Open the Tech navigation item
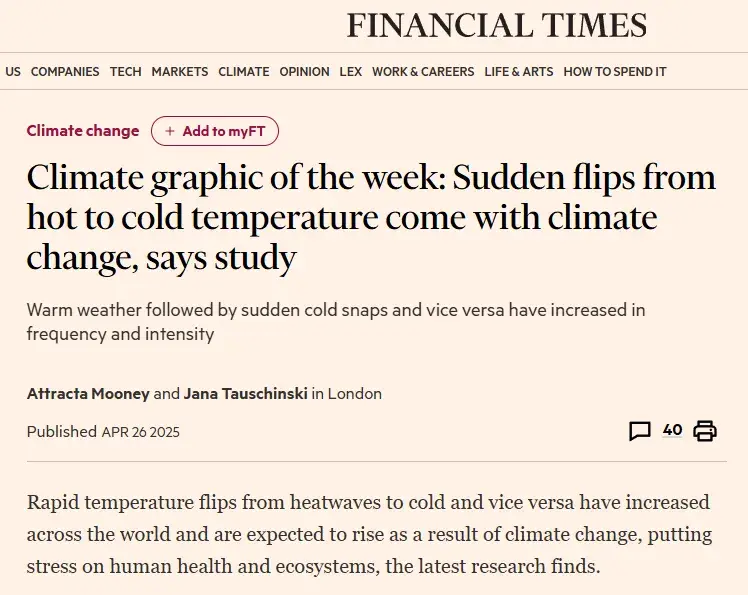The width and height of the screenshot is (748, 595). pyautogui.click(x=126, y=72)
